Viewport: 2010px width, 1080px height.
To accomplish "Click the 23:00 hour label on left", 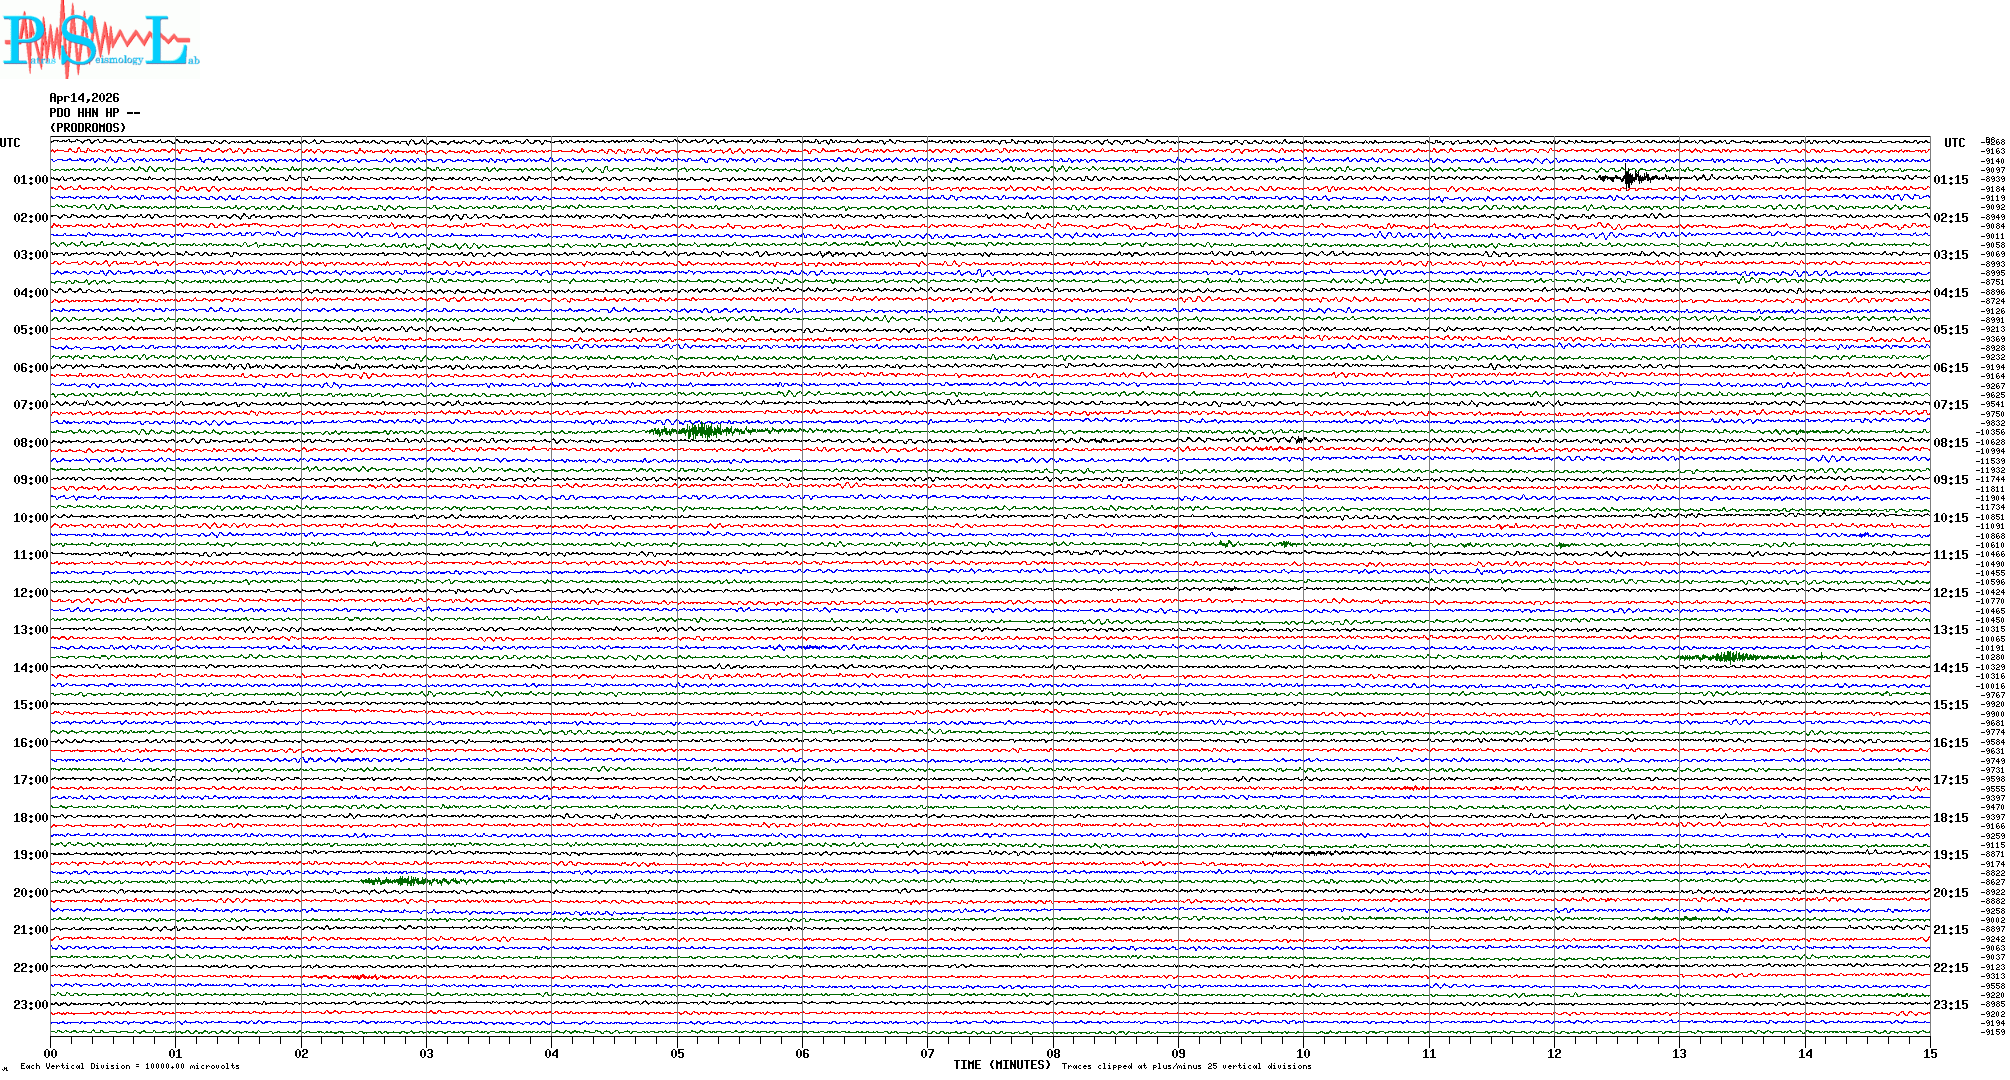I will 30,1005.
